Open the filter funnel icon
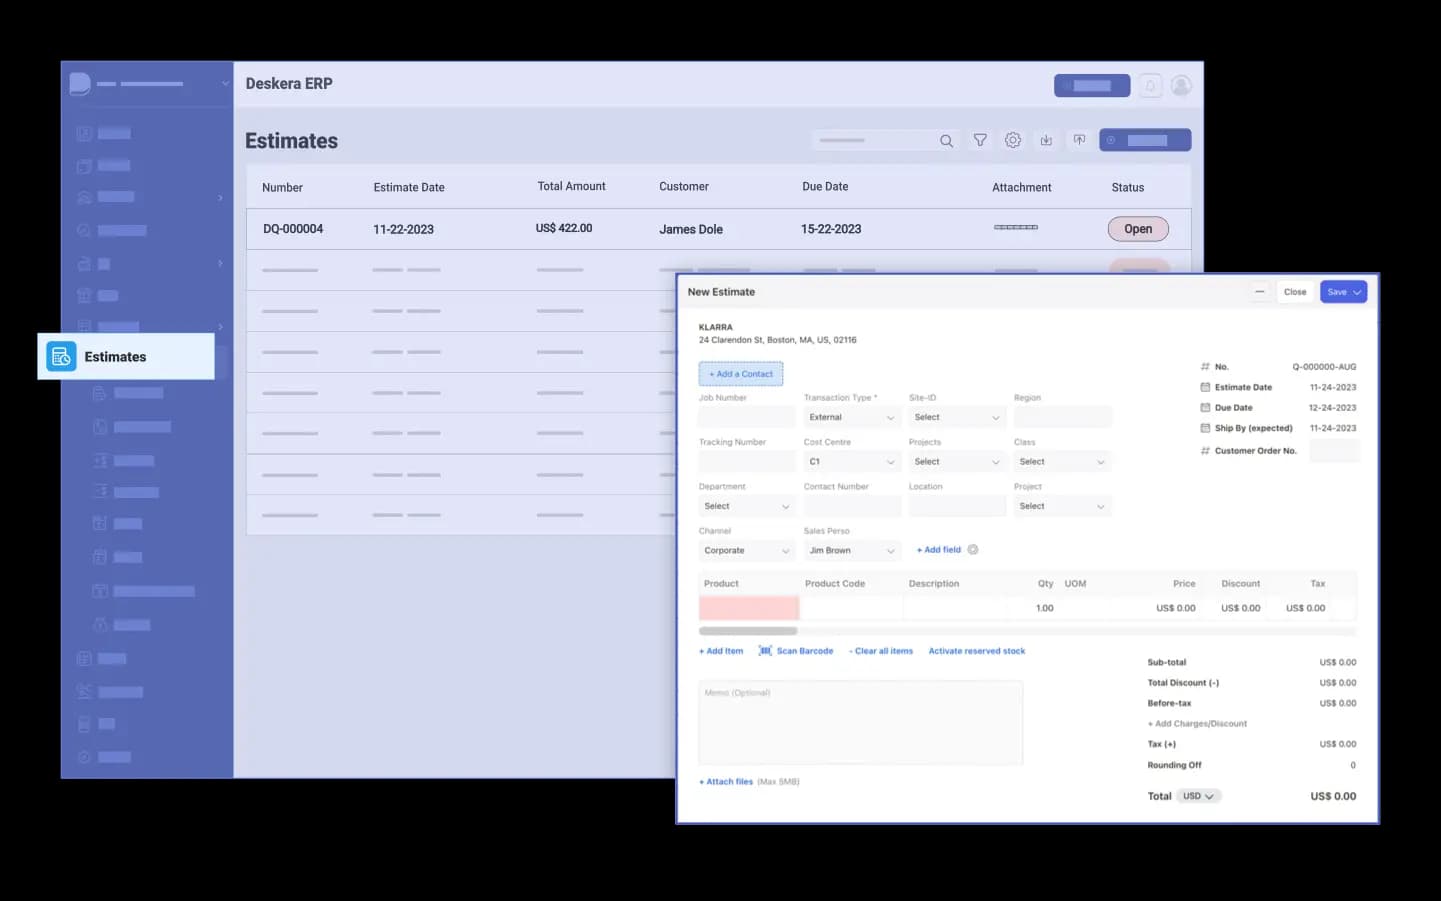The width and height of the screenshot is (1441, 901). [x=980, y=141]
